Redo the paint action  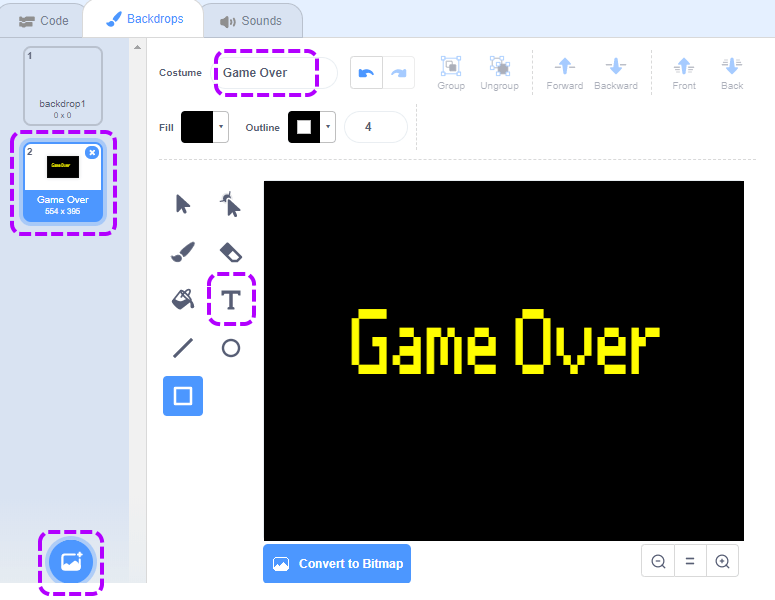pos(398,73)
